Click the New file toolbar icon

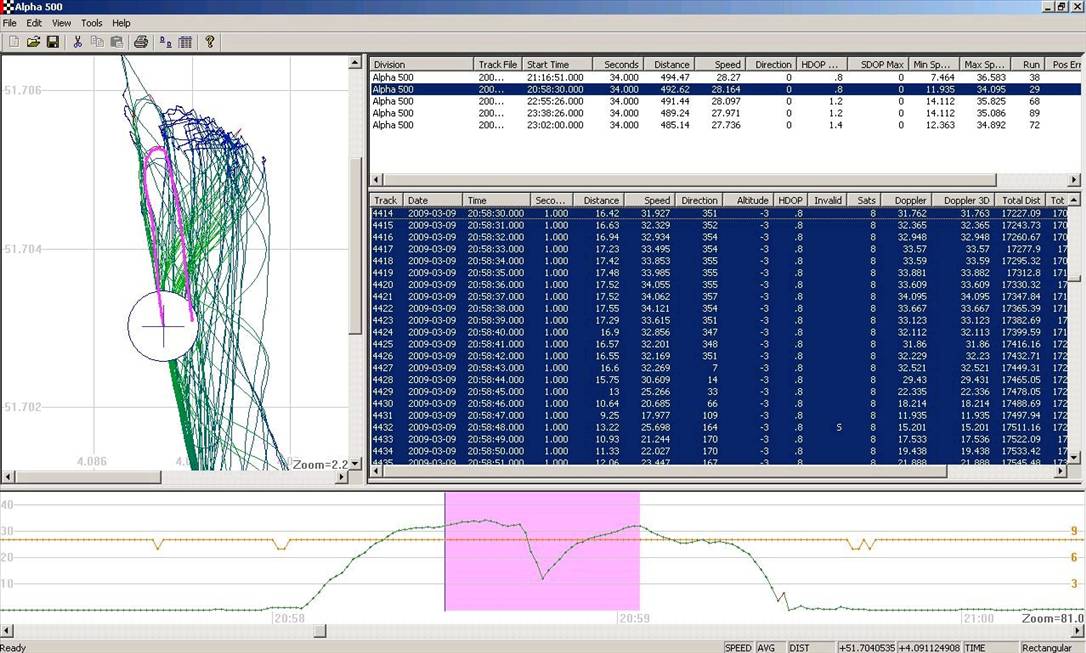click(14, 42)
